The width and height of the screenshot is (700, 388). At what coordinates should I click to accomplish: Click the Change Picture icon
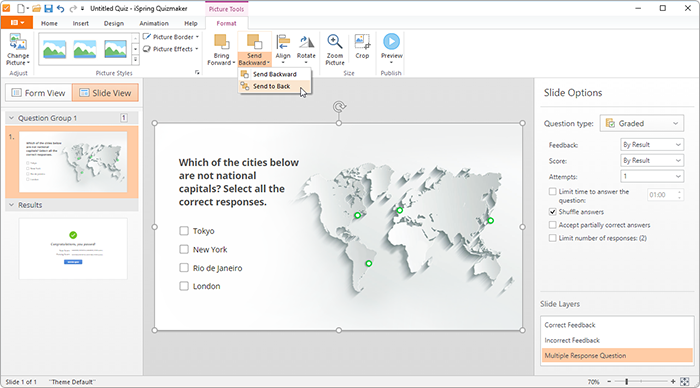[18, 42]
